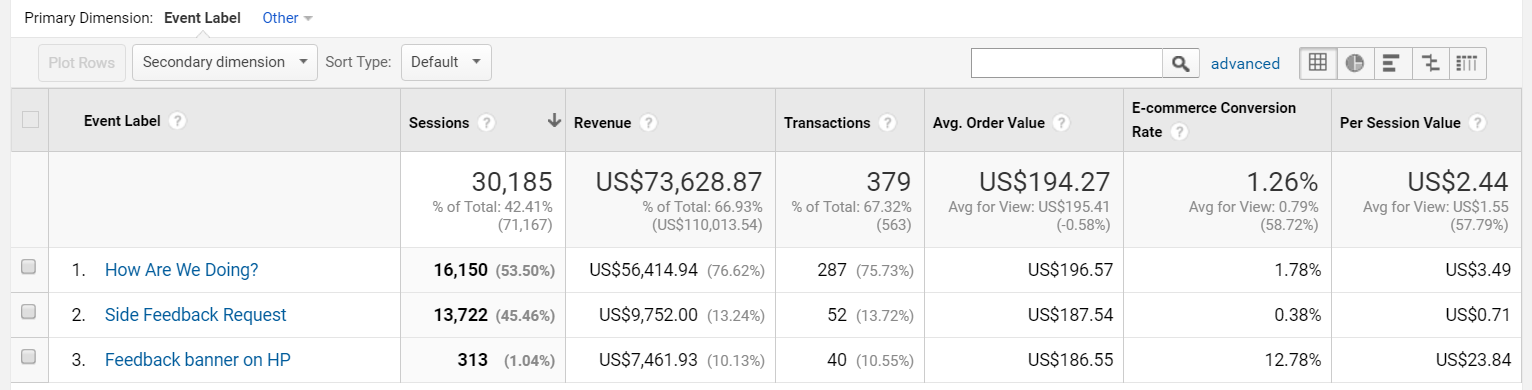1532x390 pixels.
Task: Switch to Data table view icon
Action: click(x=1318, y=63)
